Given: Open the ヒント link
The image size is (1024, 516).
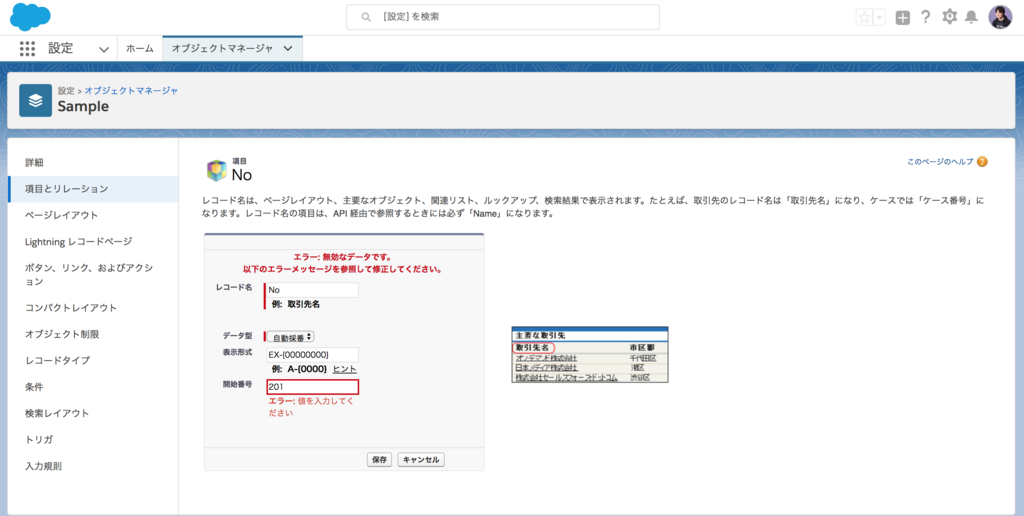Looking at the screenshot, I should (345, 369).
